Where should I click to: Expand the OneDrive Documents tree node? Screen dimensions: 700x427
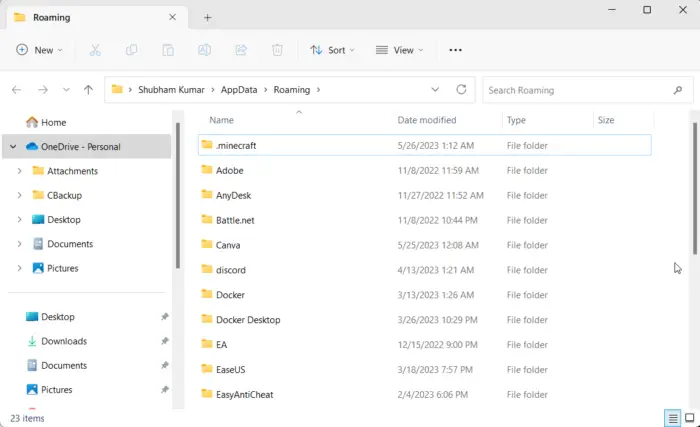coord(19,244)
